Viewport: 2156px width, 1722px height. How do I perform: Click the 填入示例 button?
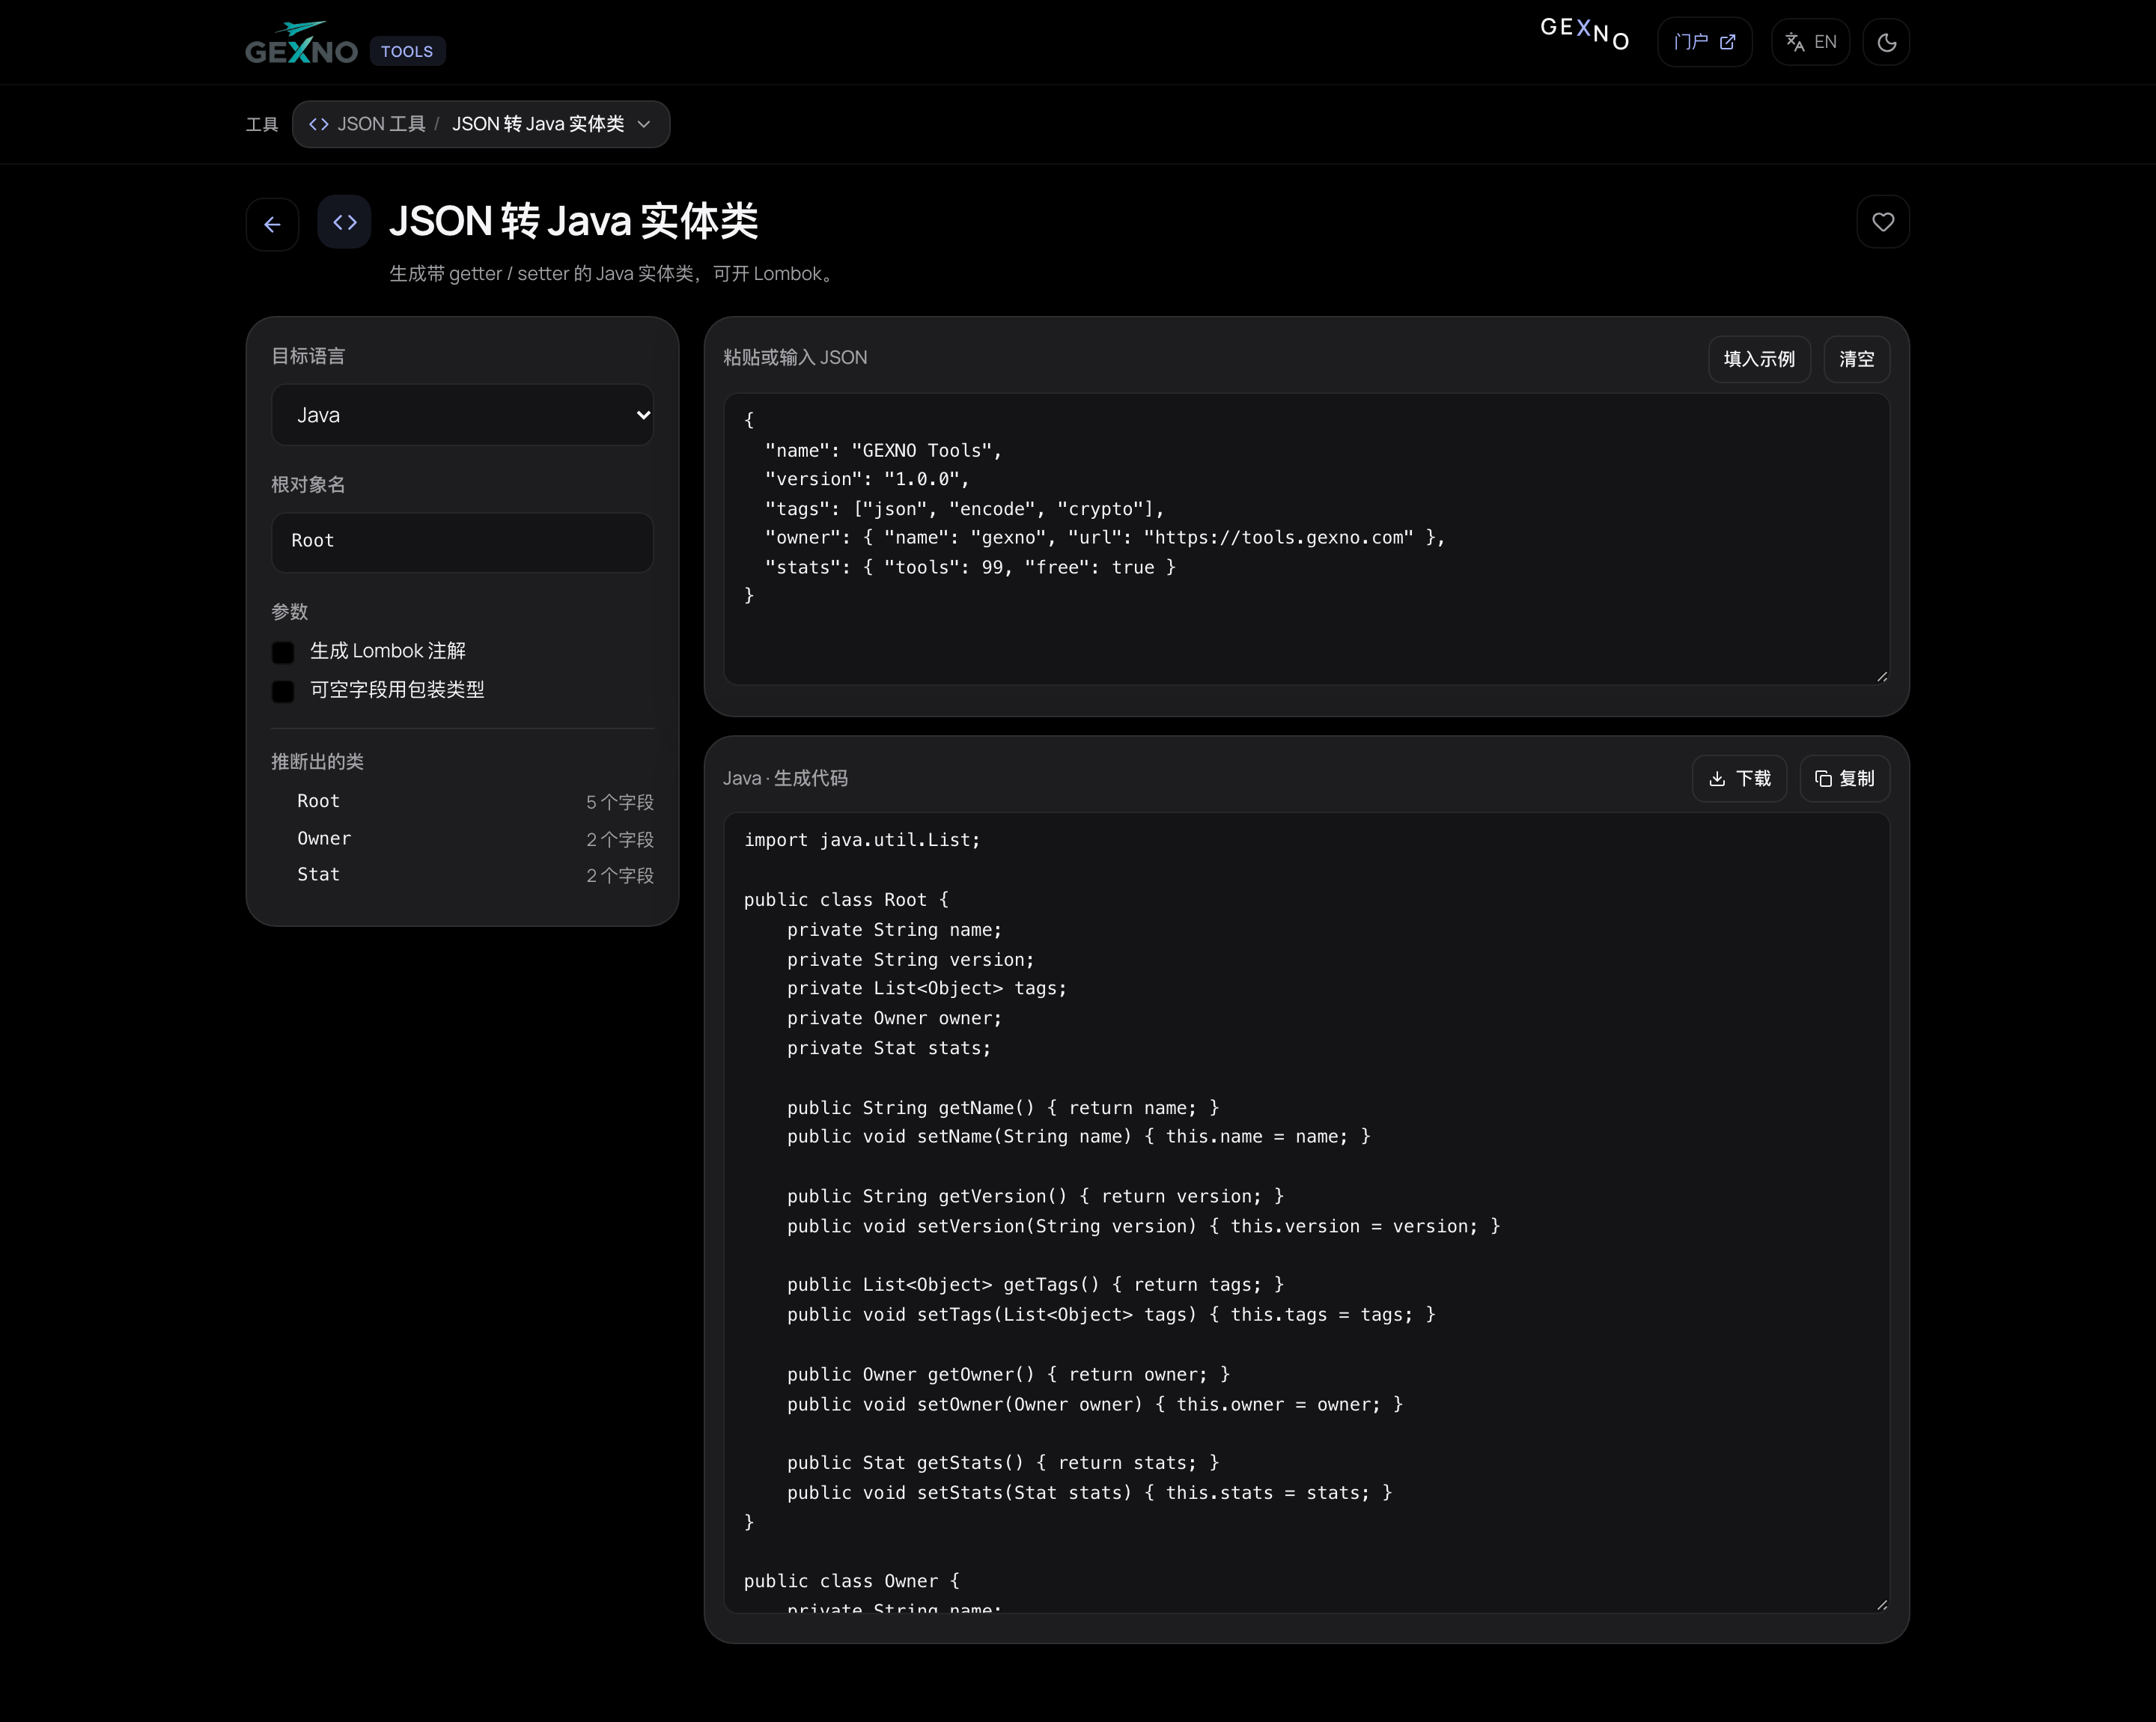[1759, 359]
